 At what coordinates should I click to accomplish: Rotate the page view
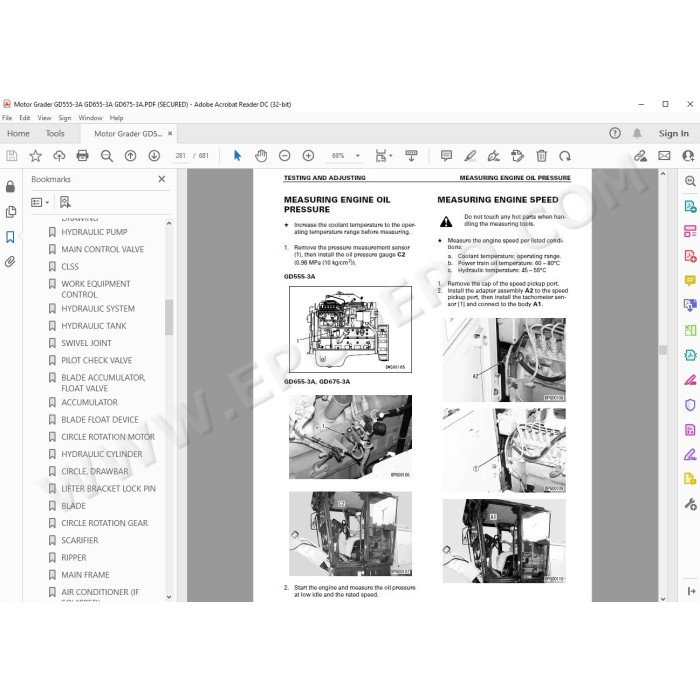(565, 156)
